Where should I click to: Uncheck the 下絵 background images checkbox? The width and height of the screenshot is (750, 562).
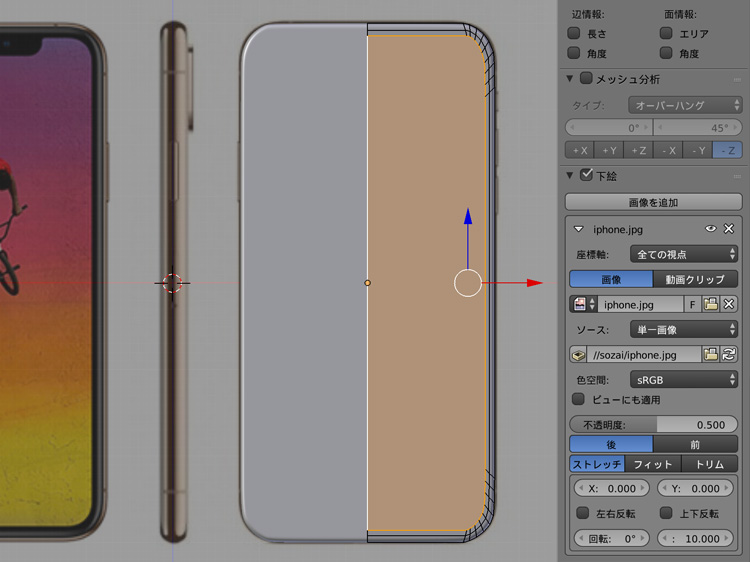click(587, 176)
